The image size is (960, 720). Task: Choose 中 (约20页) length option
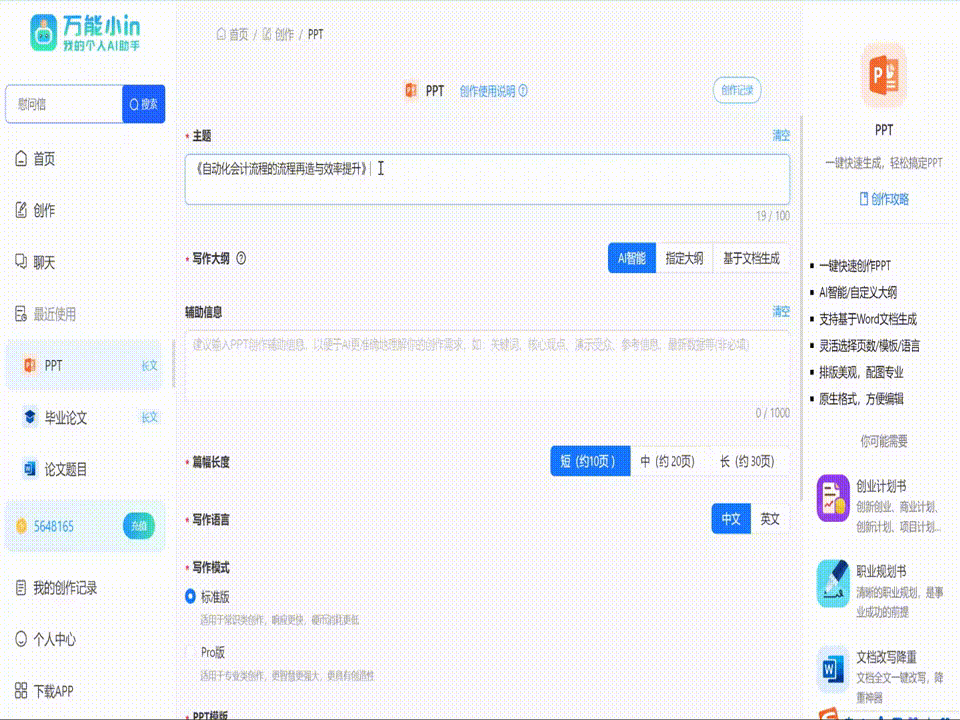pyautogui.click(x=667, y=461)
